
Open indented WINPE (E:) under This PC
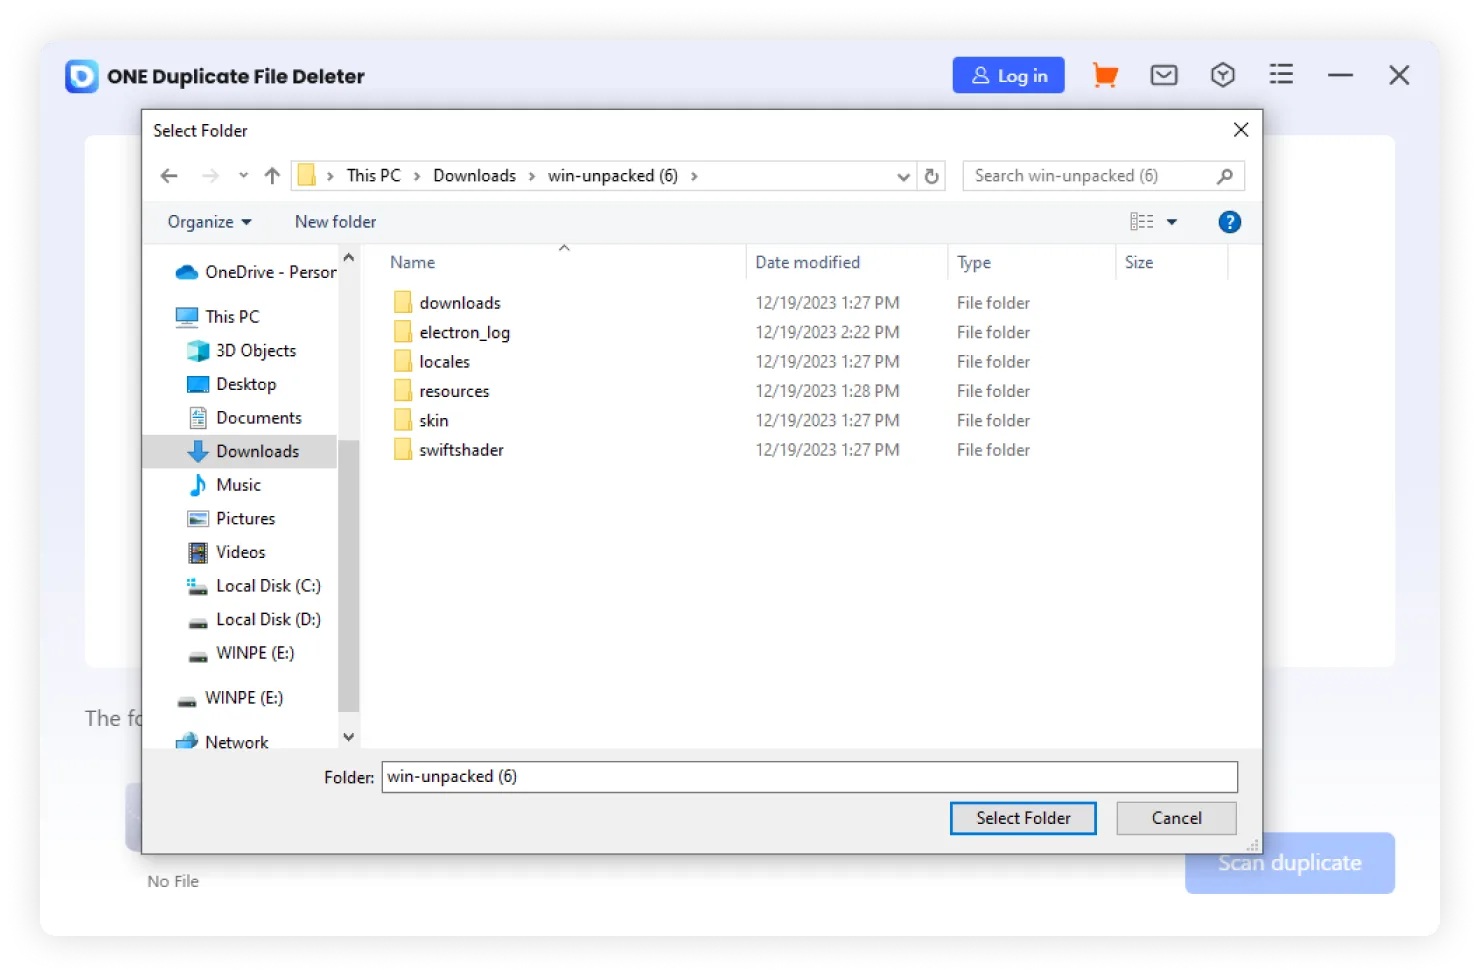(255, 653)
